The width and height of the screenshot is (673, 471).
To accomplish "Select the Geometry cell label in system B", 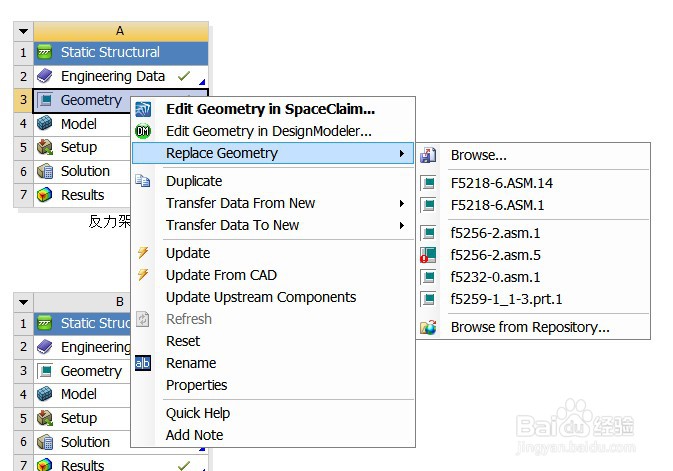I will 91,371.
